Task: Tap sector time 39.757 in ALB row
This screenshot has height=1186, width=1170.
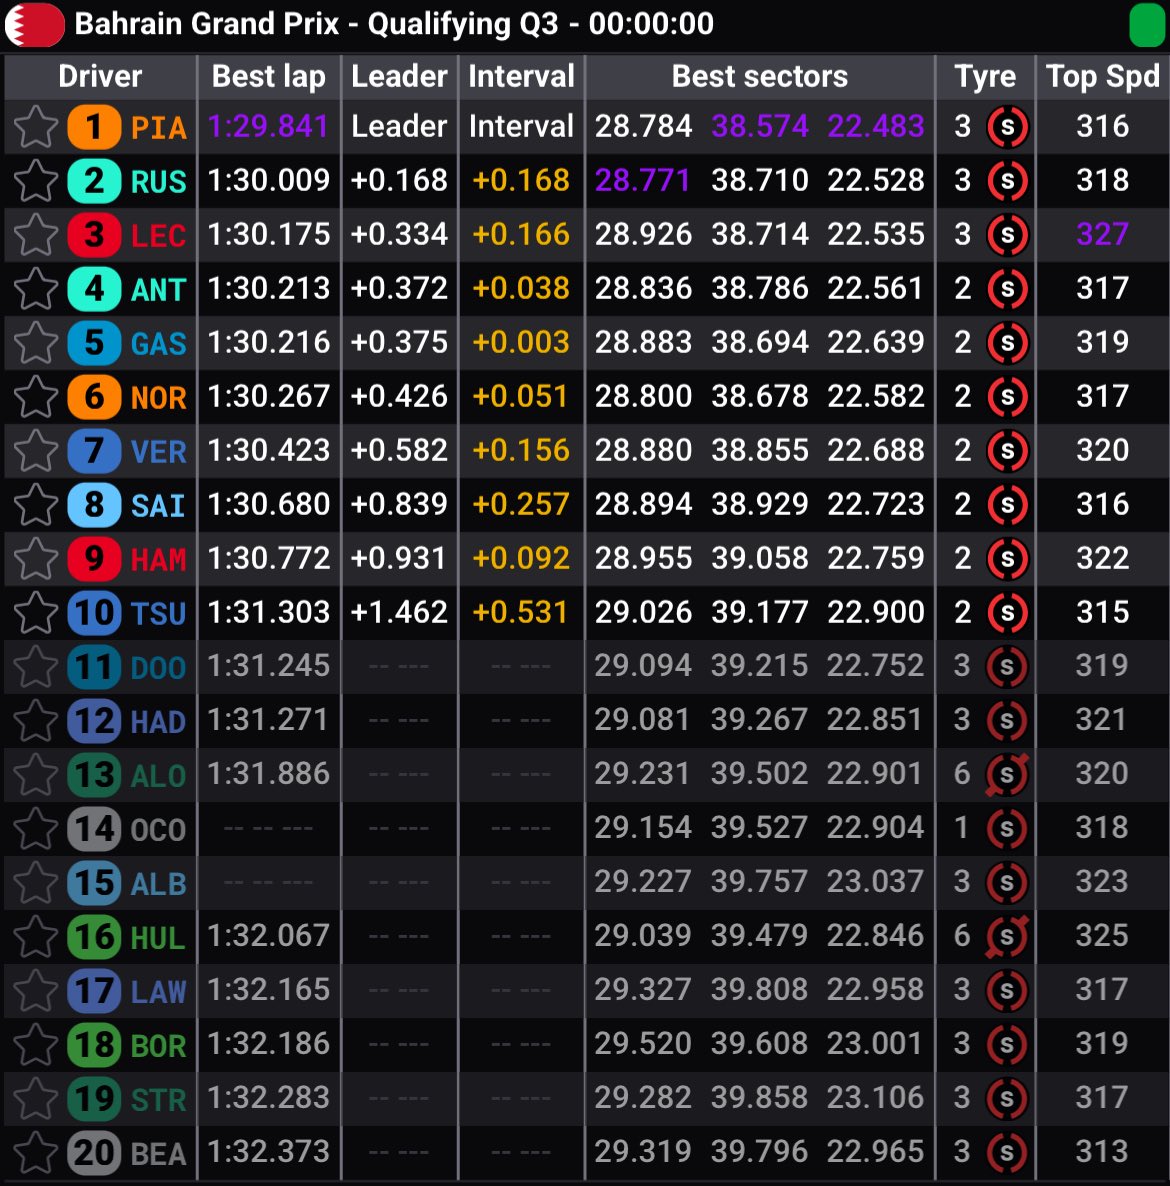Action: [x=759, y=881]
